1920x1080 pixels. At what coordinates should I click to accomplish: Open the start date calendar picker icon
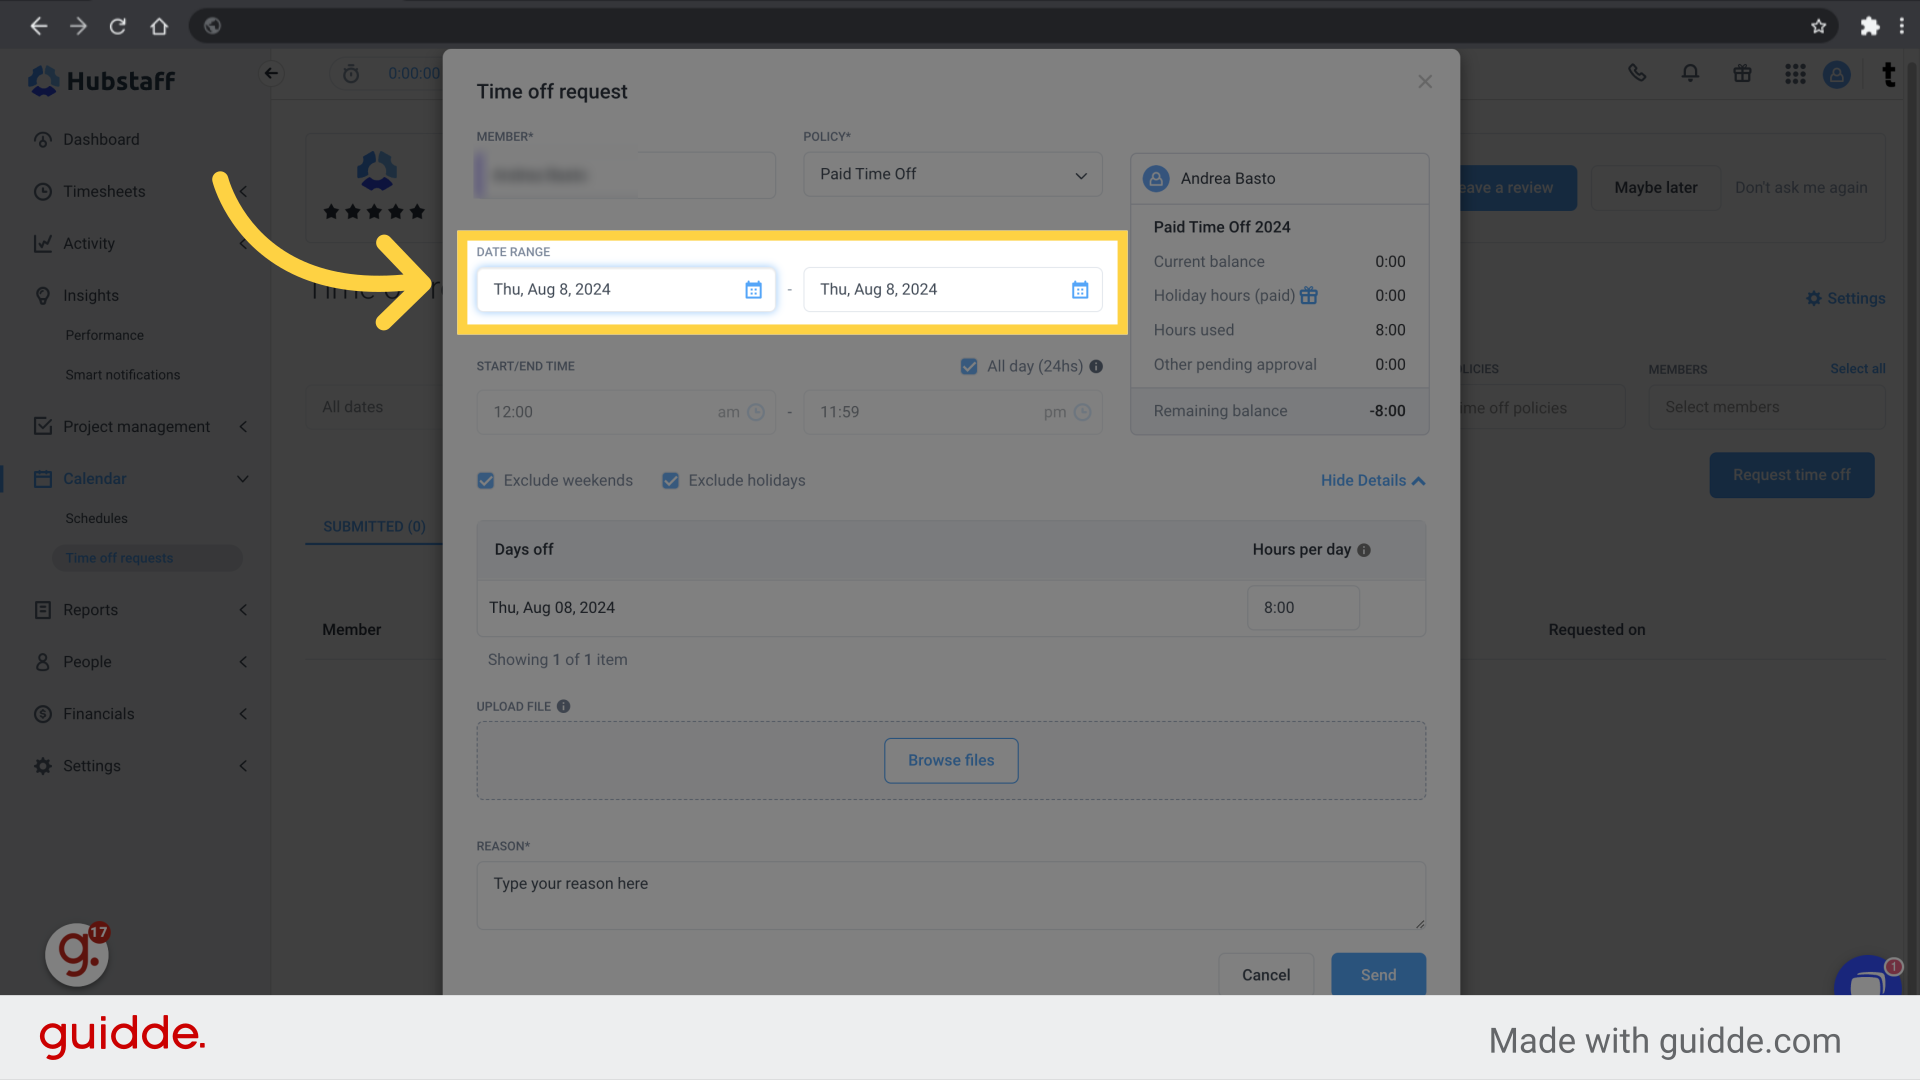(753, 289)
